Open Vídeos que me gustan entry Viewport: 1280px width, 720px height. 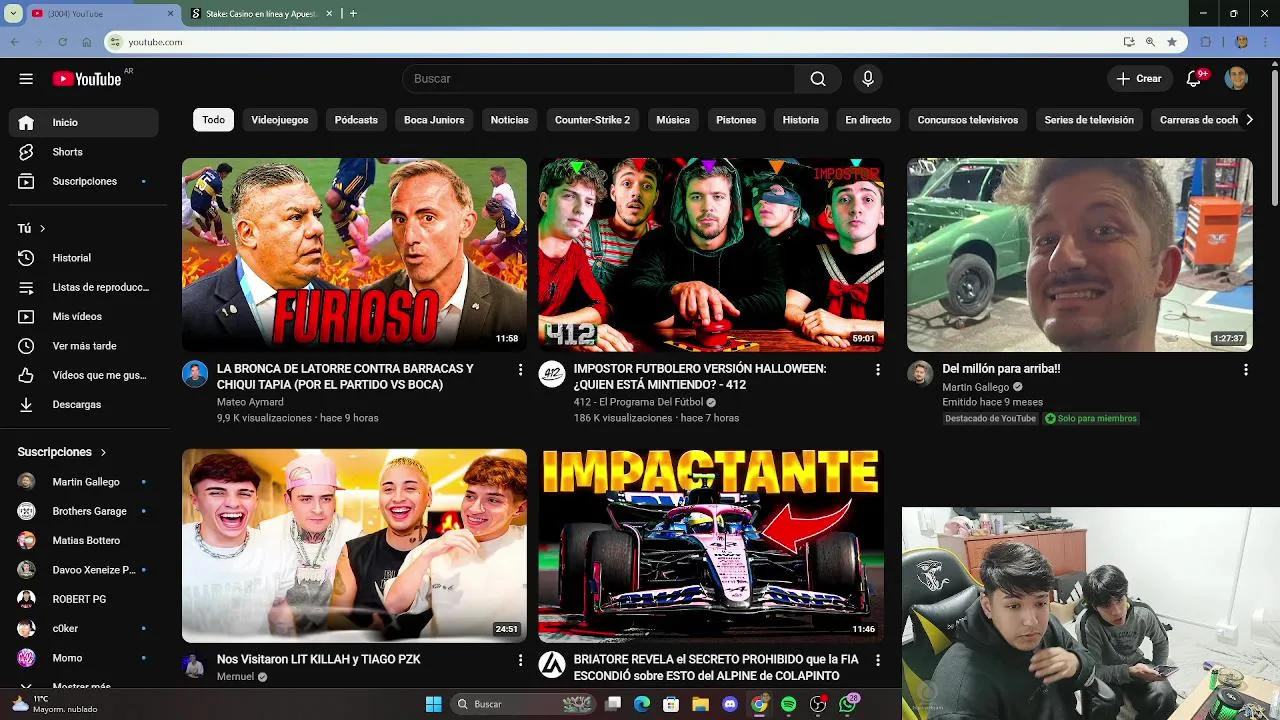pyautogui.click(x=83, y=375)
